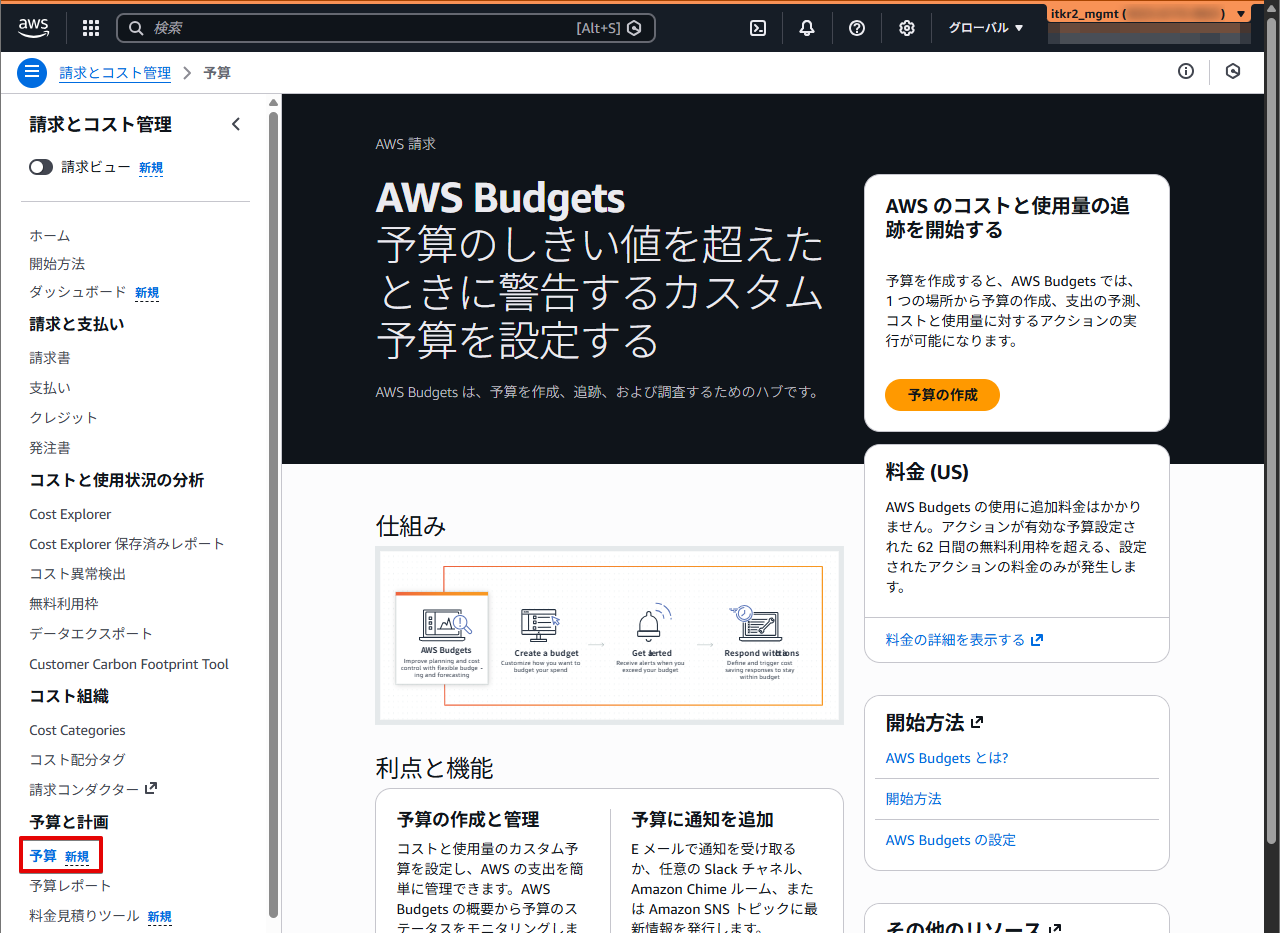Open 発注書 in the sidebar
The height and width of the screenshot is (933, 1280).
point(50,447)
